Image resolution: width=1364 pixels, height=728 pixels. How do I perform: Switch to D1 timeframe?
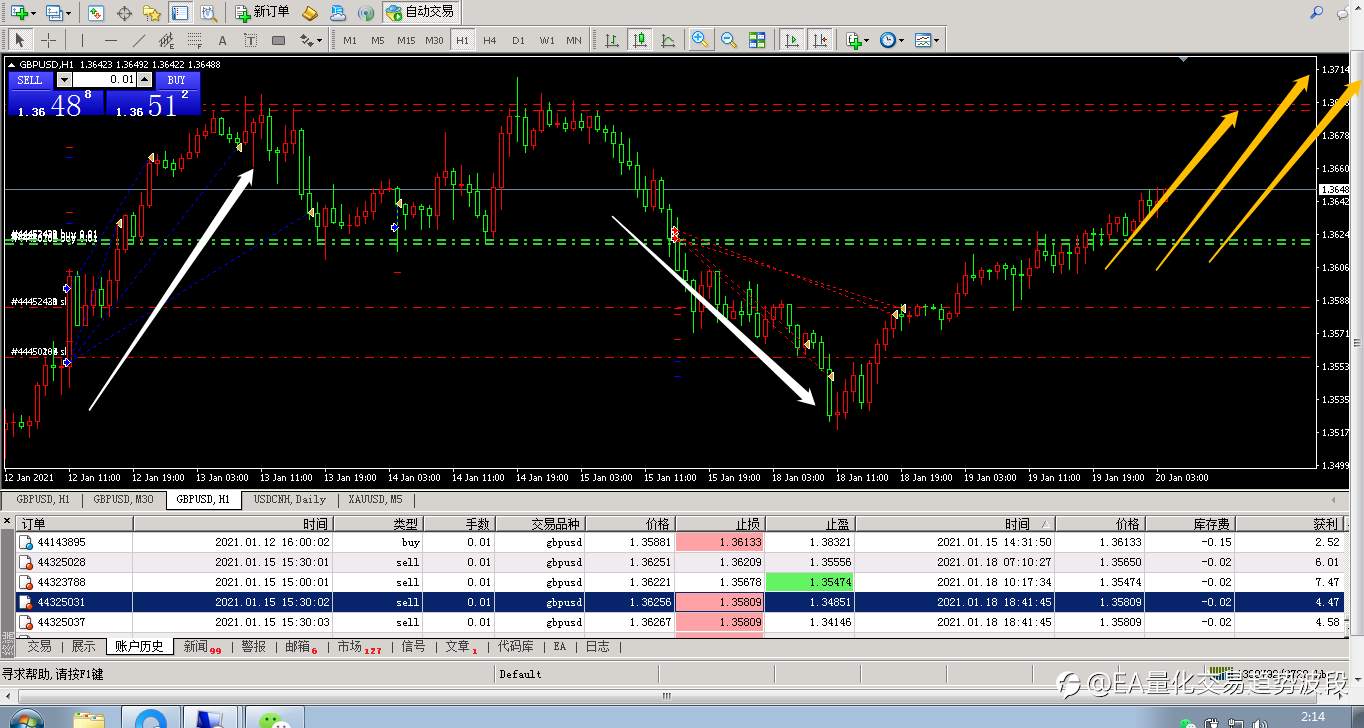click(x=518, y=40)
